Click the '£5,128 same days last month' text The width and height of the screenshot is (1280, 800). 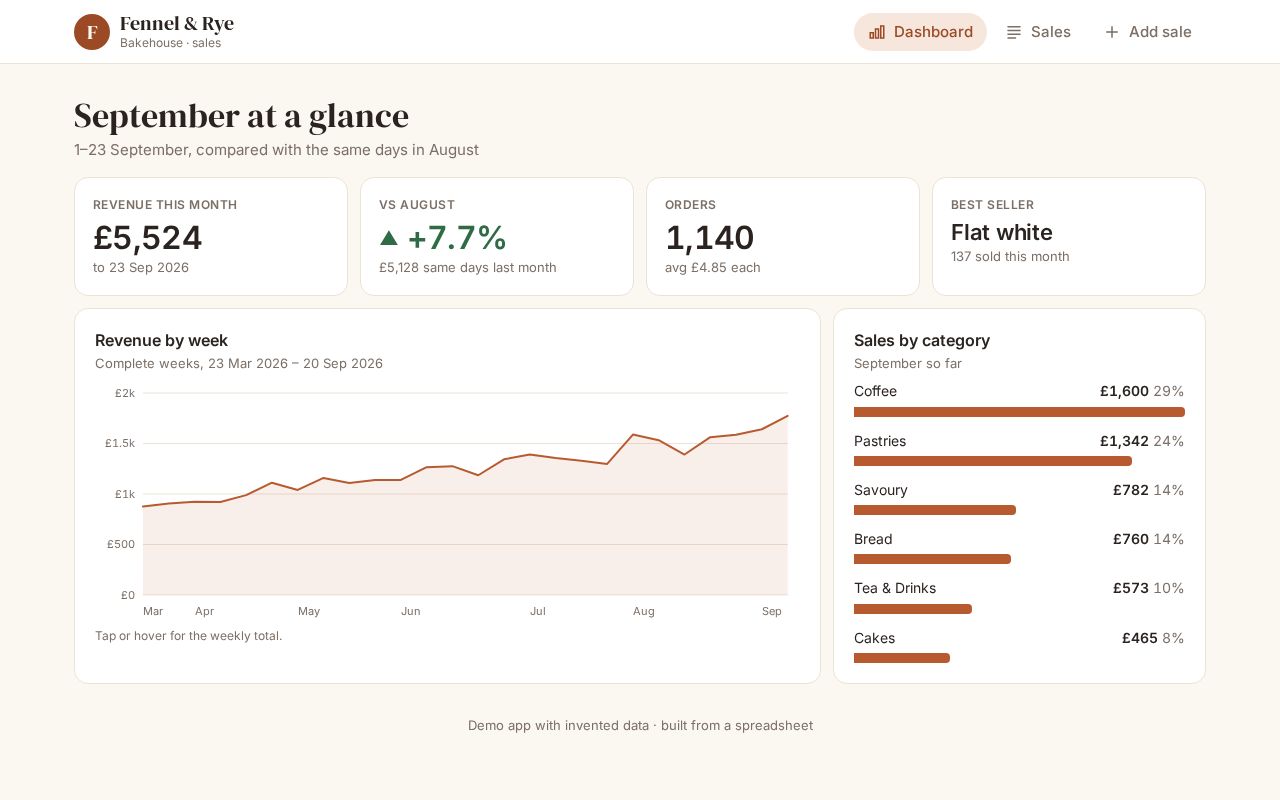[x=468, y=268]
